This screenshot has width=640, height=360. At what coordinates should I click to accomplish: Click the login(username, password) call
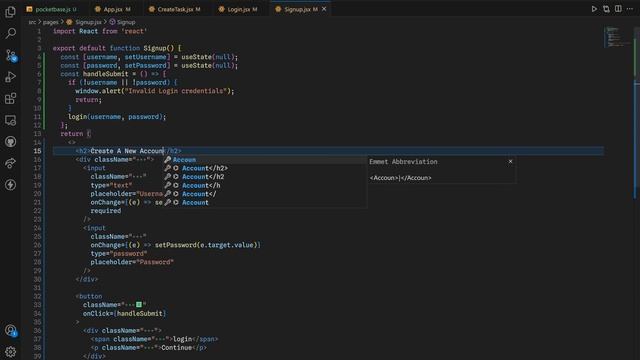click(117, 117)
